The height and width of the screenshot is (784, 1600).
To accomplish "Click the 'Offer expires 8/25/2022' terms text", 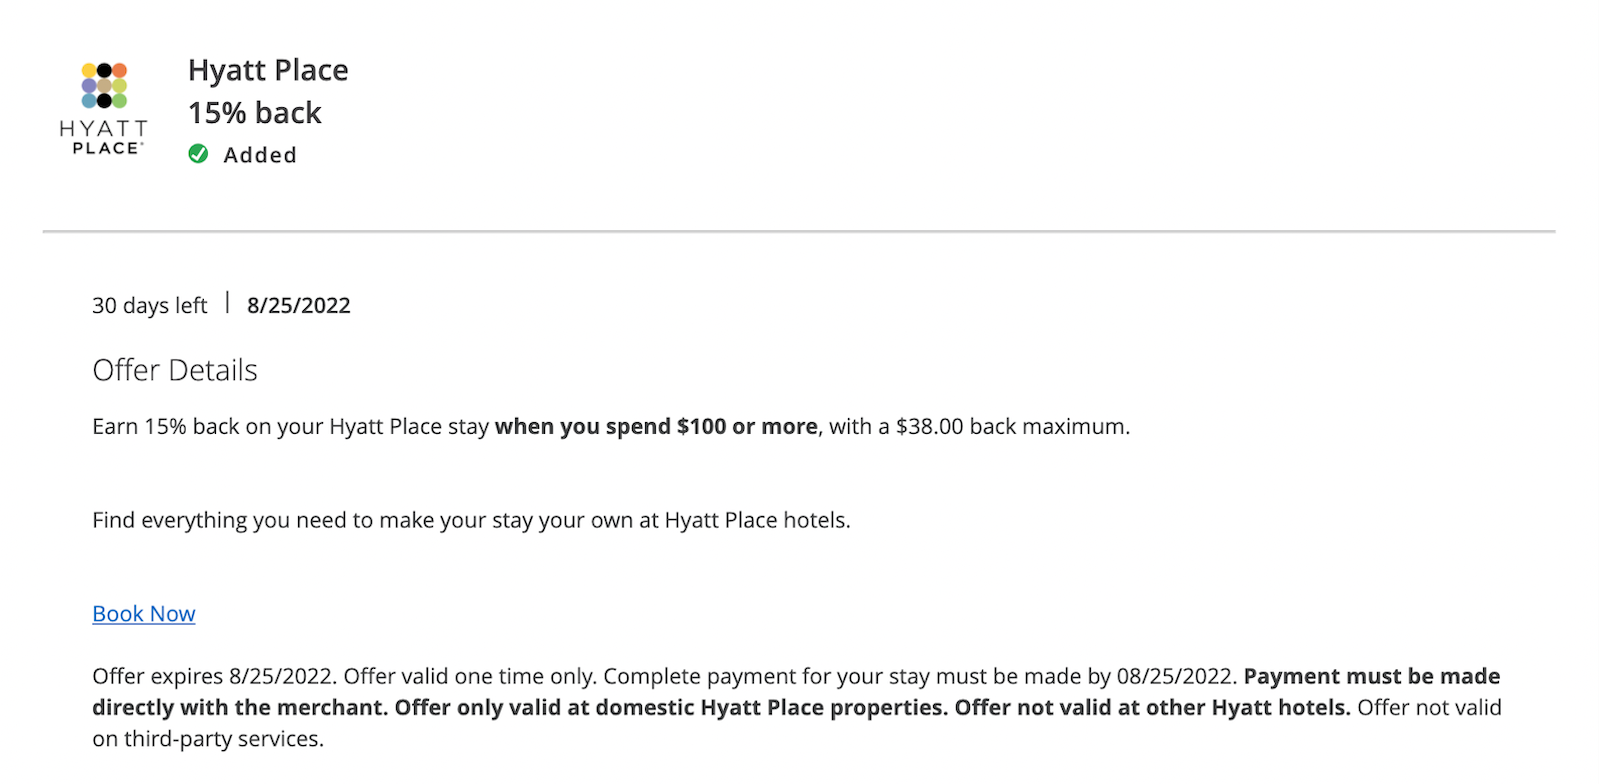I will click(213, 677).
